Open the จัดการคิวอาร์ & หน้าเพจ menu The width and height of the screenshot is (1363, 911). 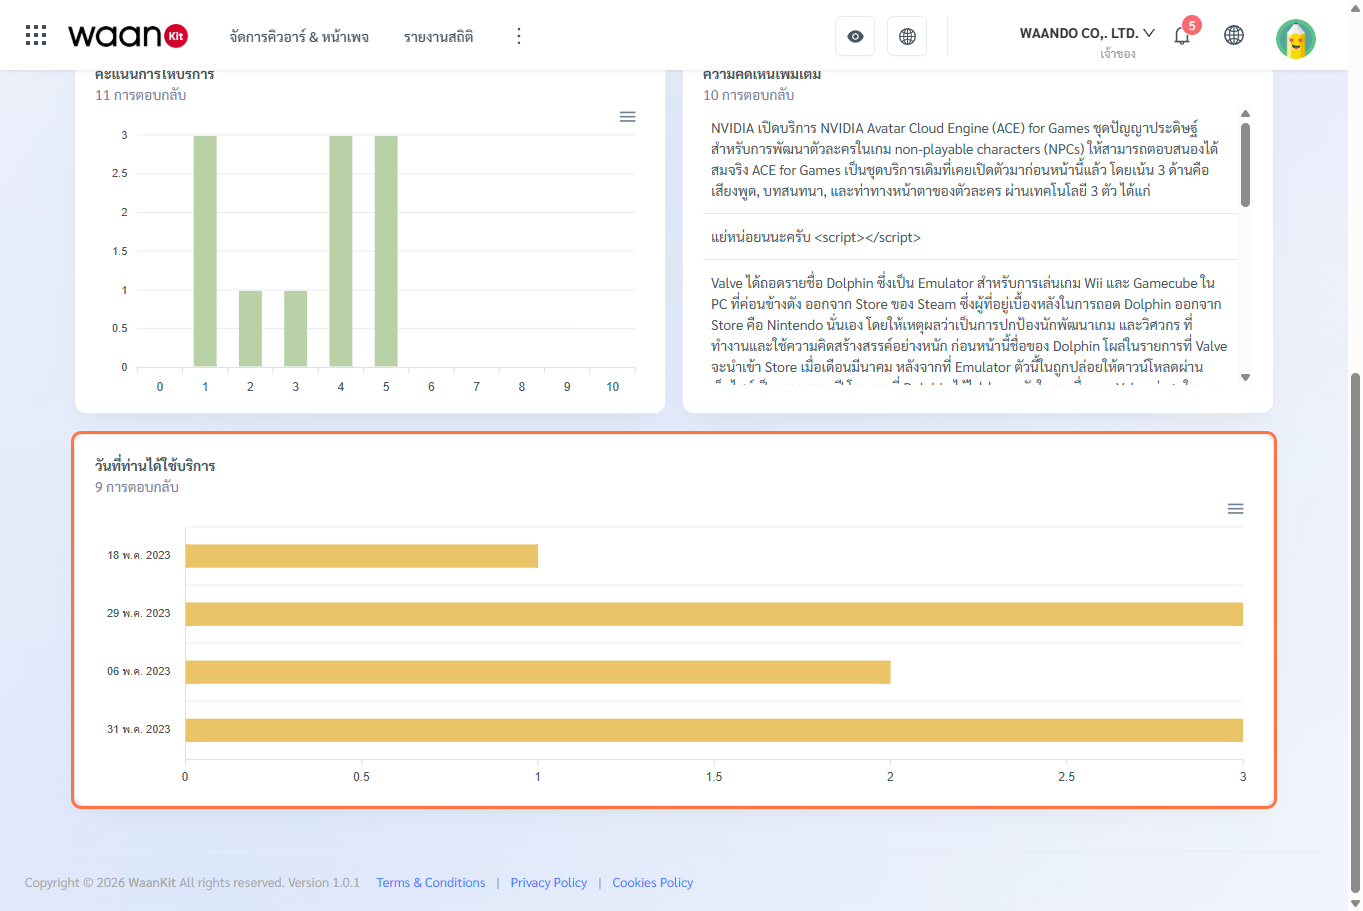pos(299,37)
